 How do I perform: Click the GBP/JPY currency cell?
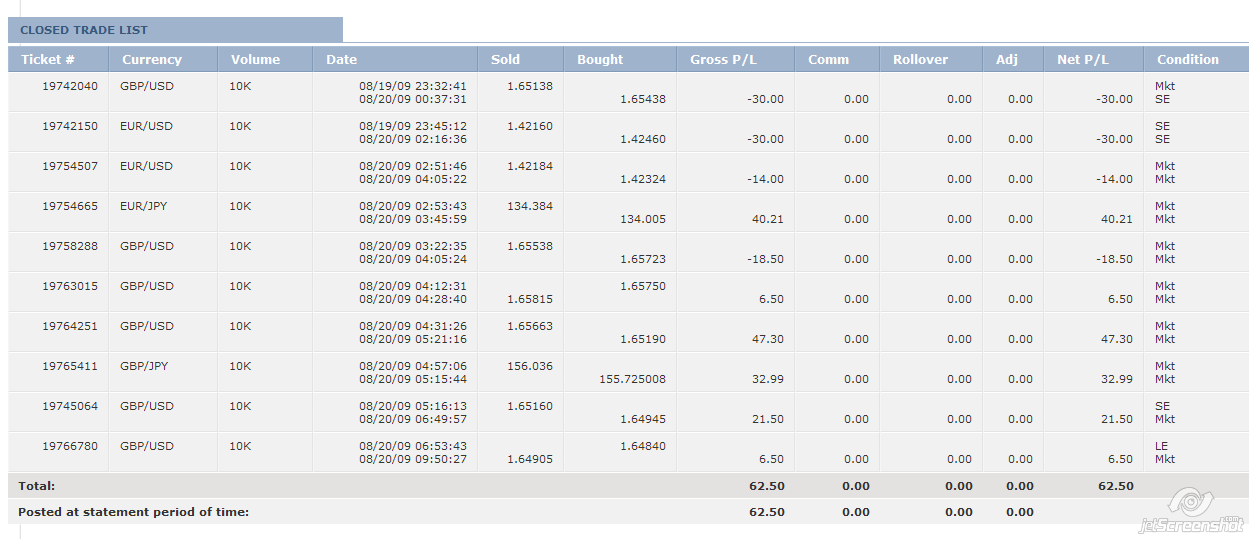point(146,366)
